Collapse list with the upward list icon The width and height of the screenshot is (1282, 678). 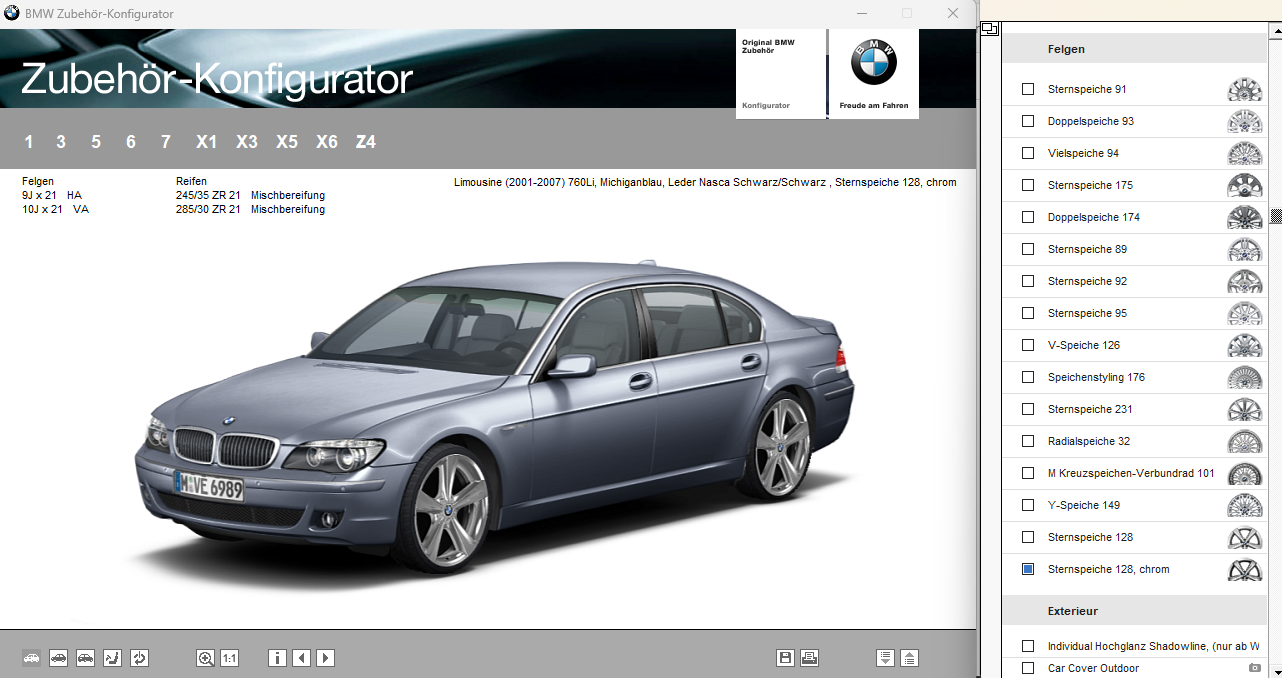point(909,658)
